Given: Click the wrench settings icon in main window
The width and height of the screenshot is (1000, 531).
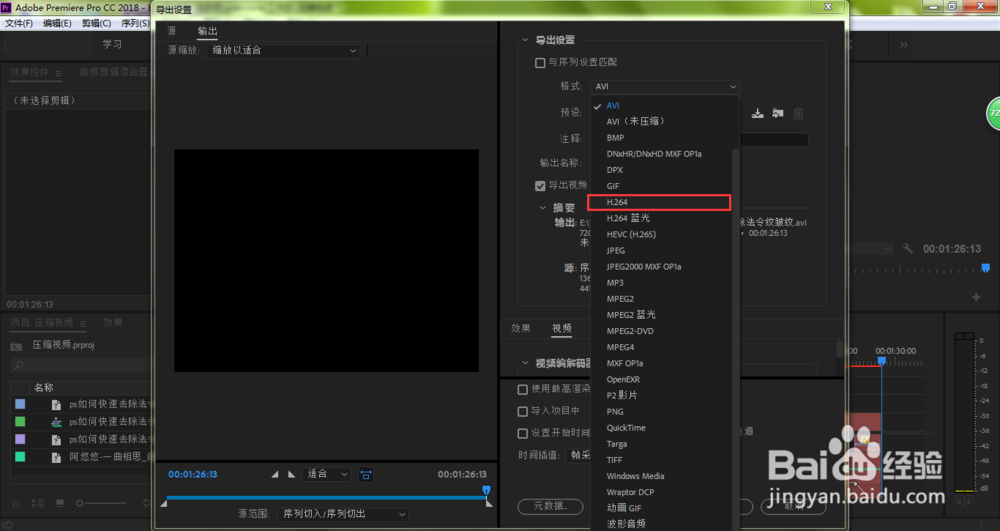Looking at the screenshot, I should click(x=908, y=249).
